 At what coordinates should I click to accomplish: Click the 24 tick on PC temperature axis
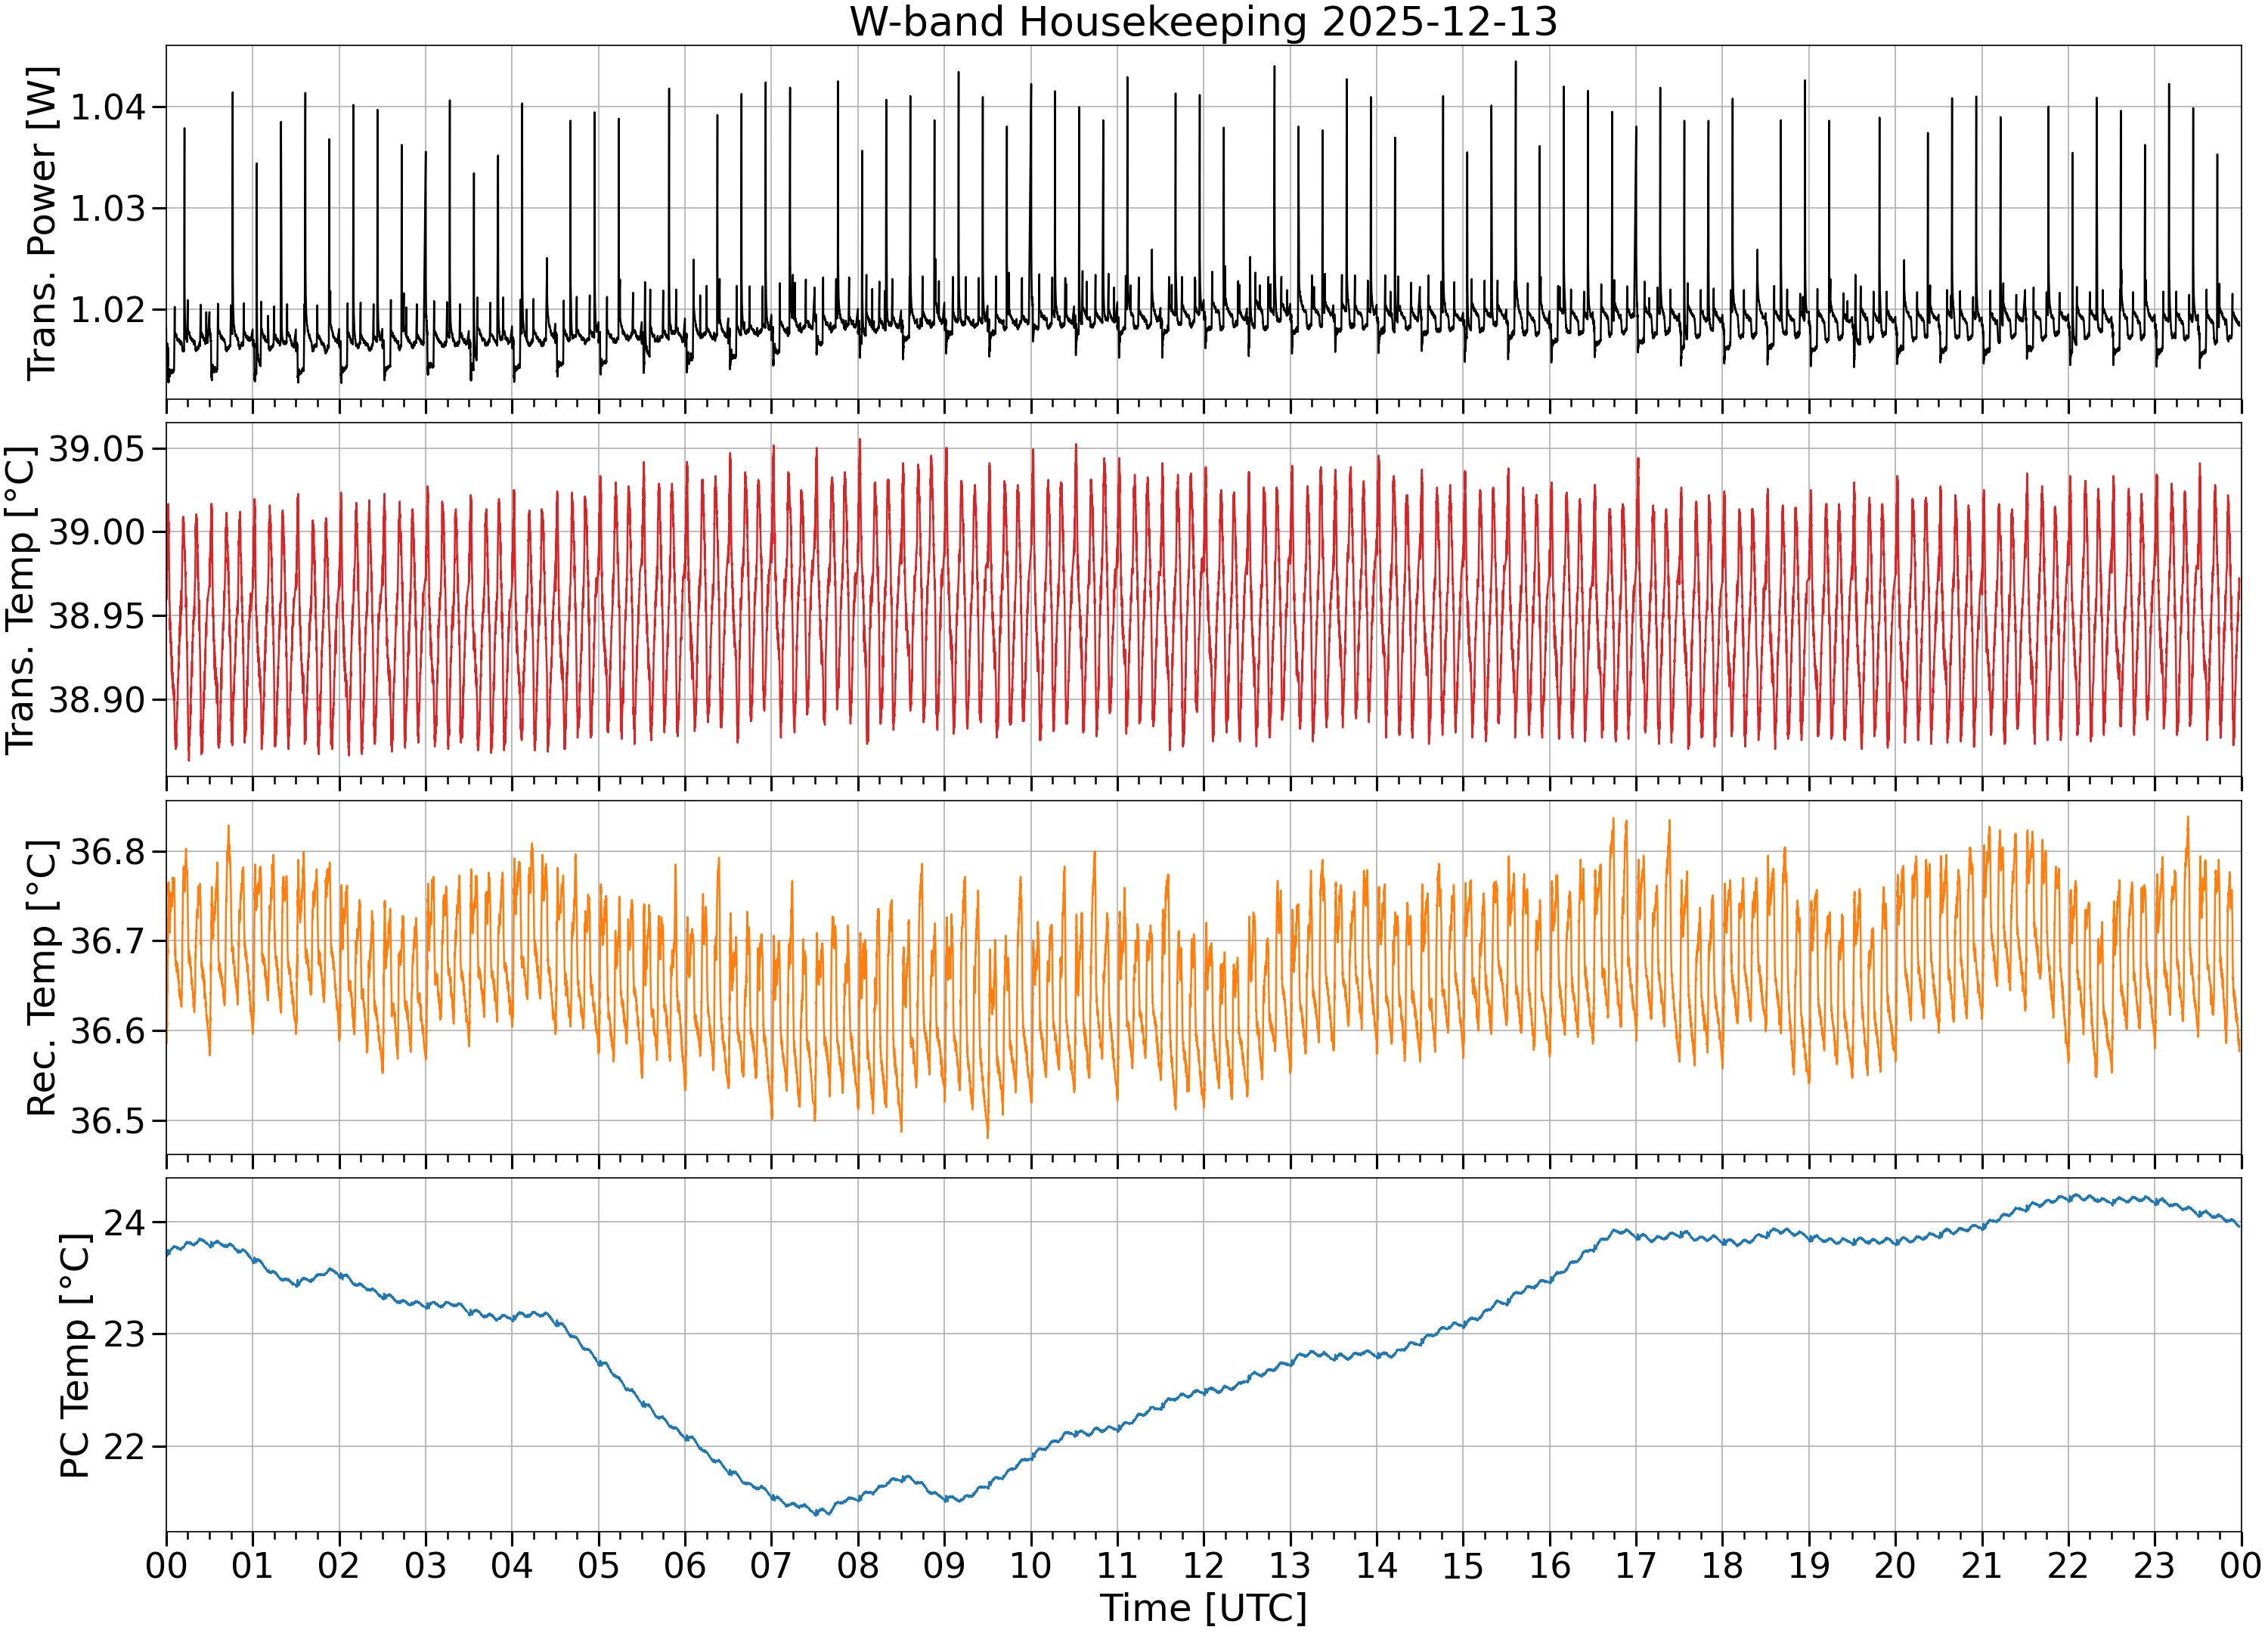point(124,1223)
